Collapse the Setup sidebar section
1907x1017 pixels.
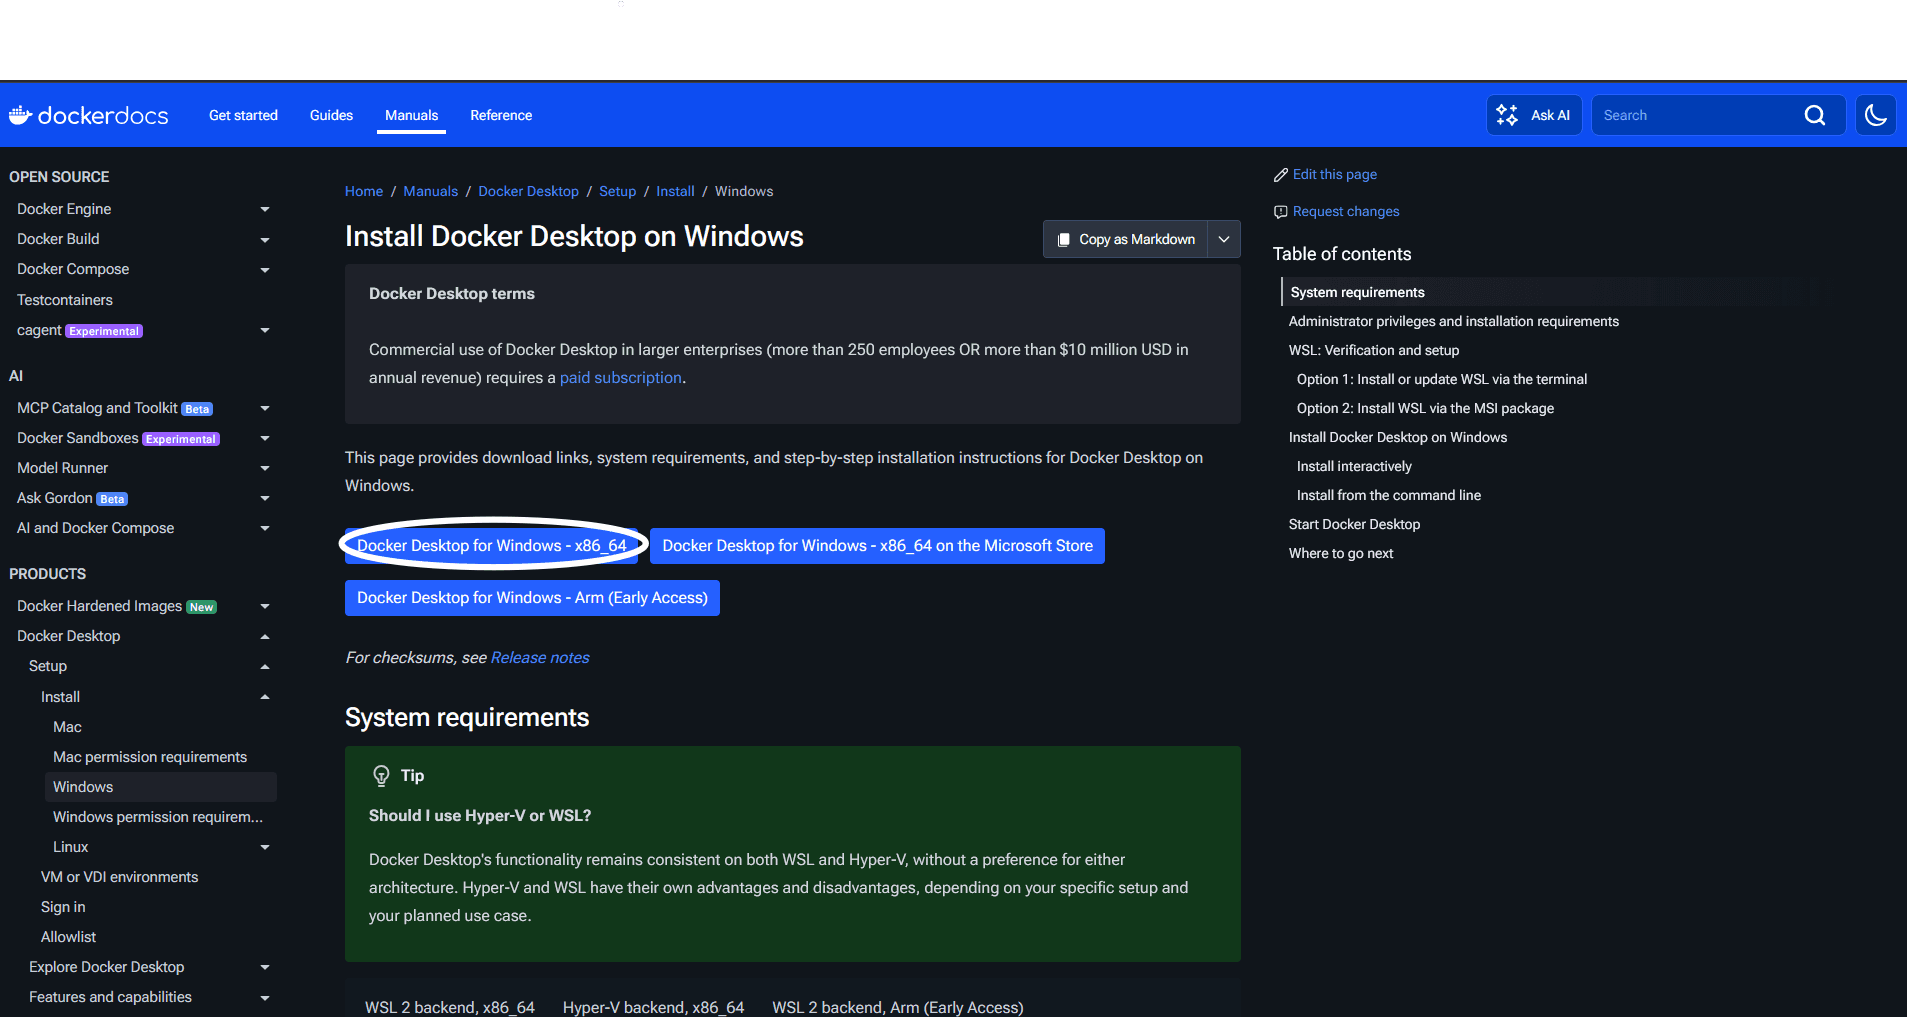tap(265, 666)
